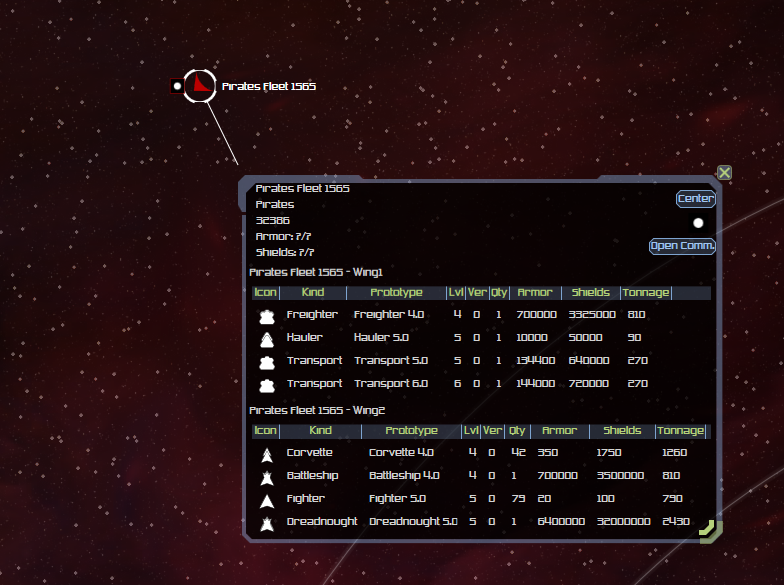Click the Pirates Fleet 1565 map marker icon
784x585 pixels.
click(x=200, y=86)
